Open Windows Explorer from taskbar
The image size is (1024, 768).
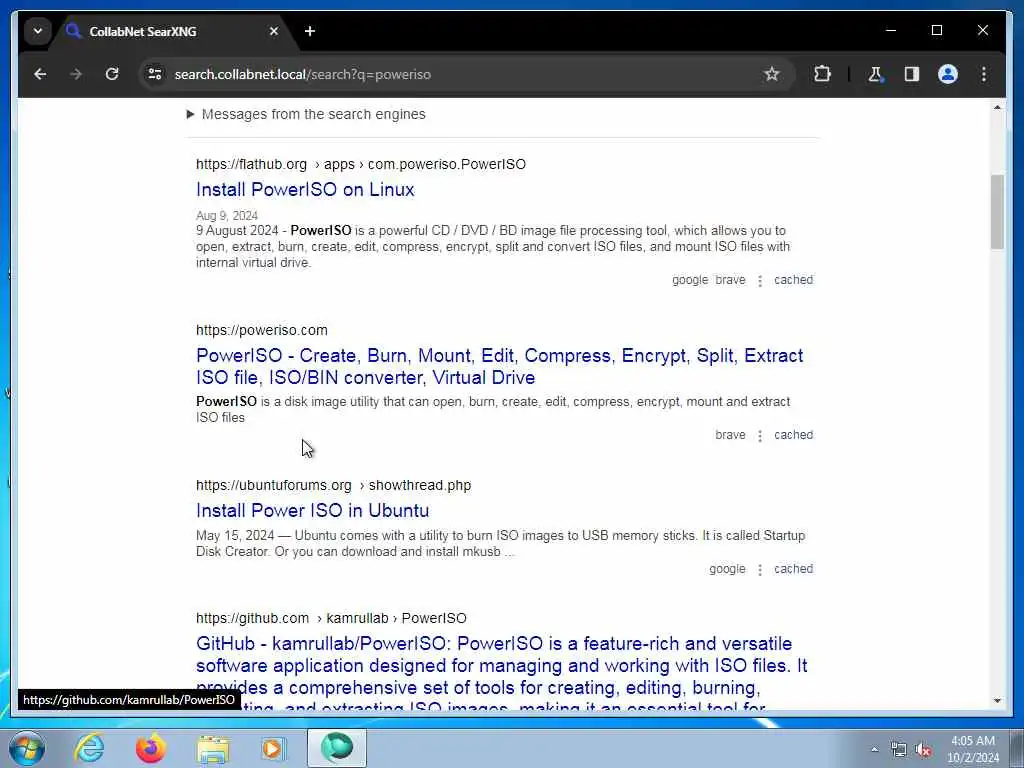pos(213,748)
